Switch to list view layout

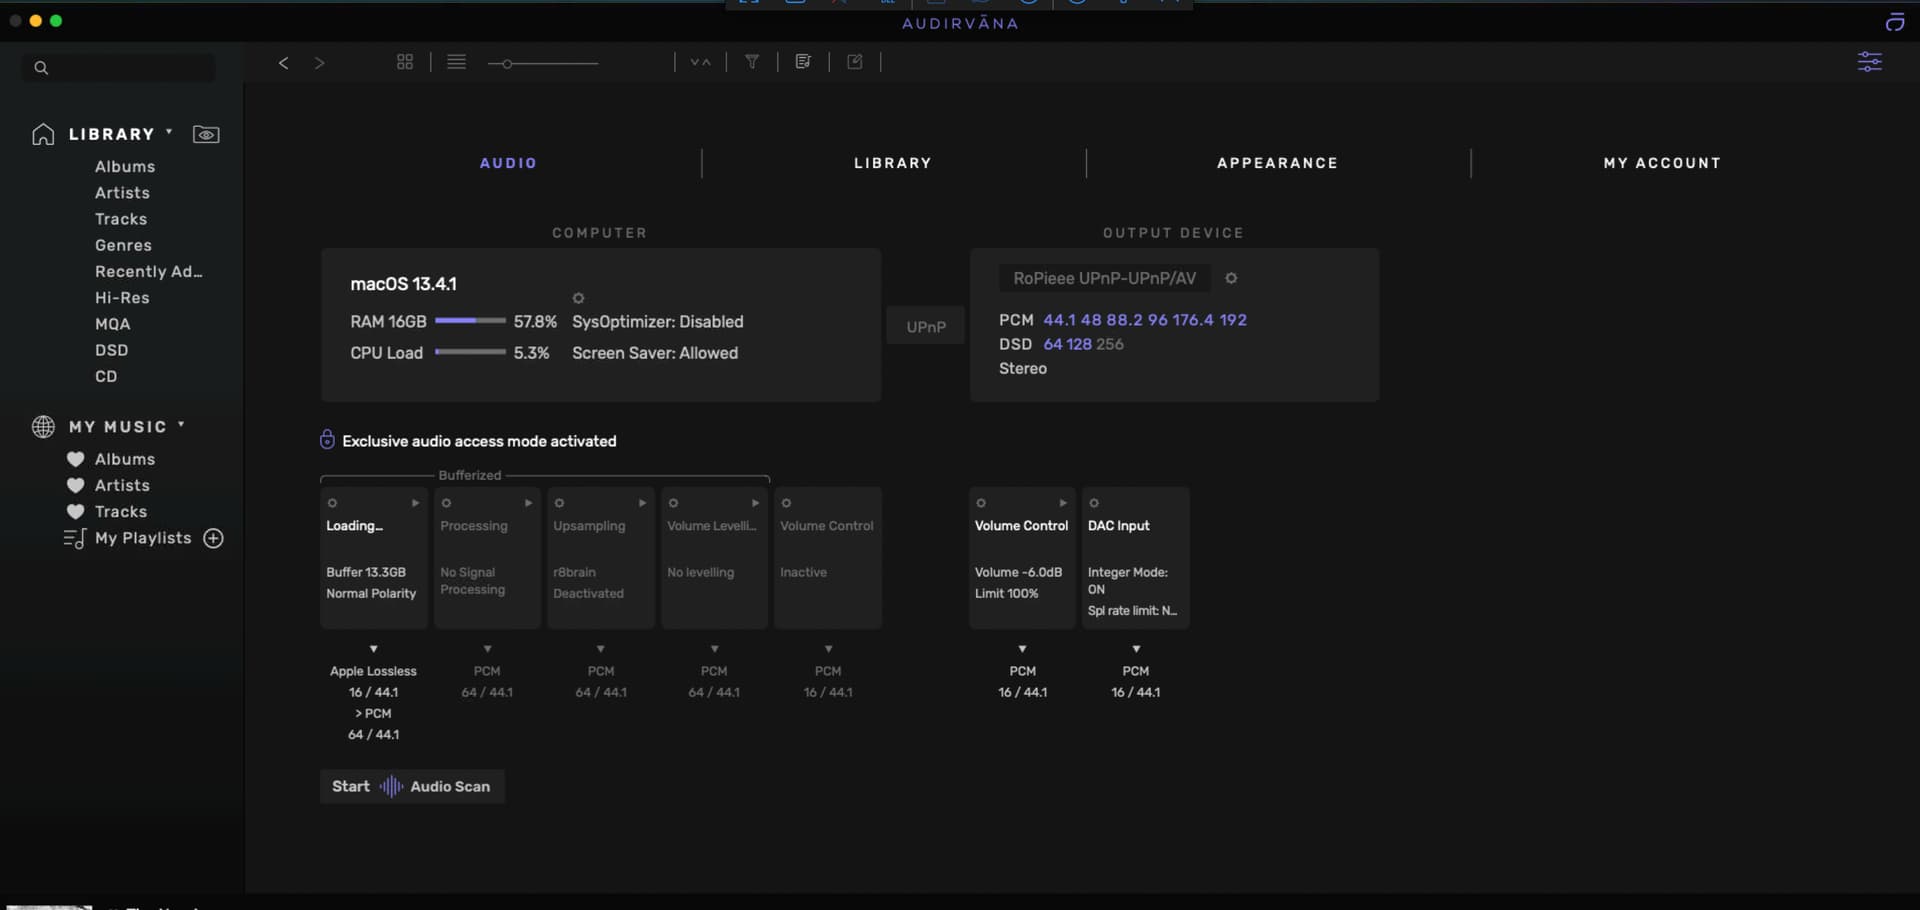click(457, 62)
